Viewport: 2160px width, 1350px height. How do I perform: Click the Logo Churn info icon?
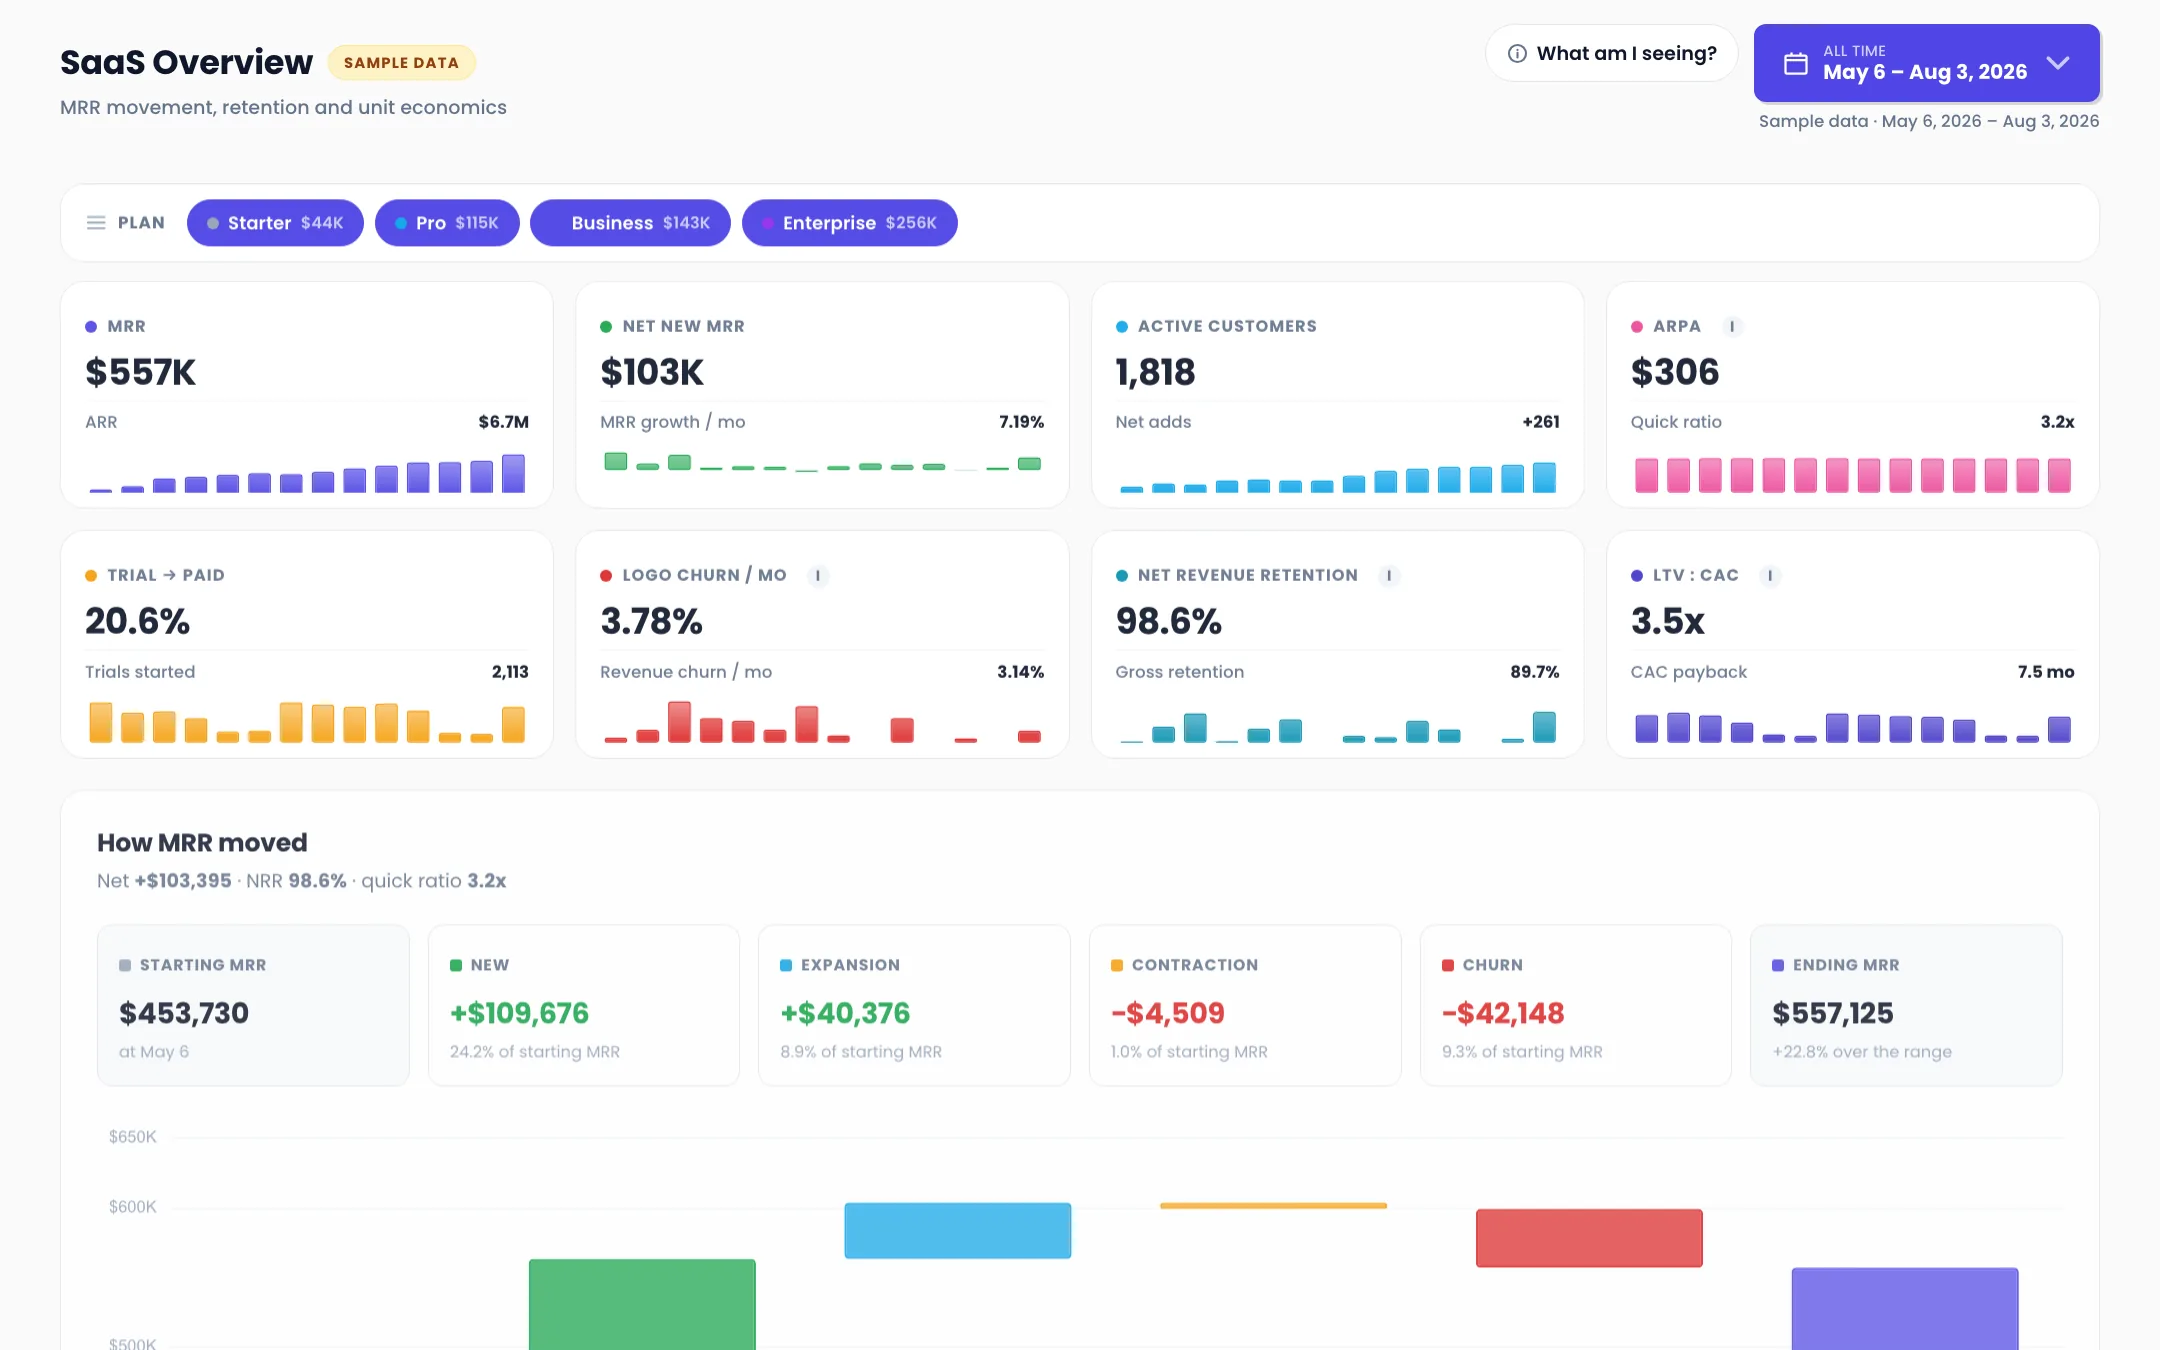pyautogui.click(x=818, y=576)
